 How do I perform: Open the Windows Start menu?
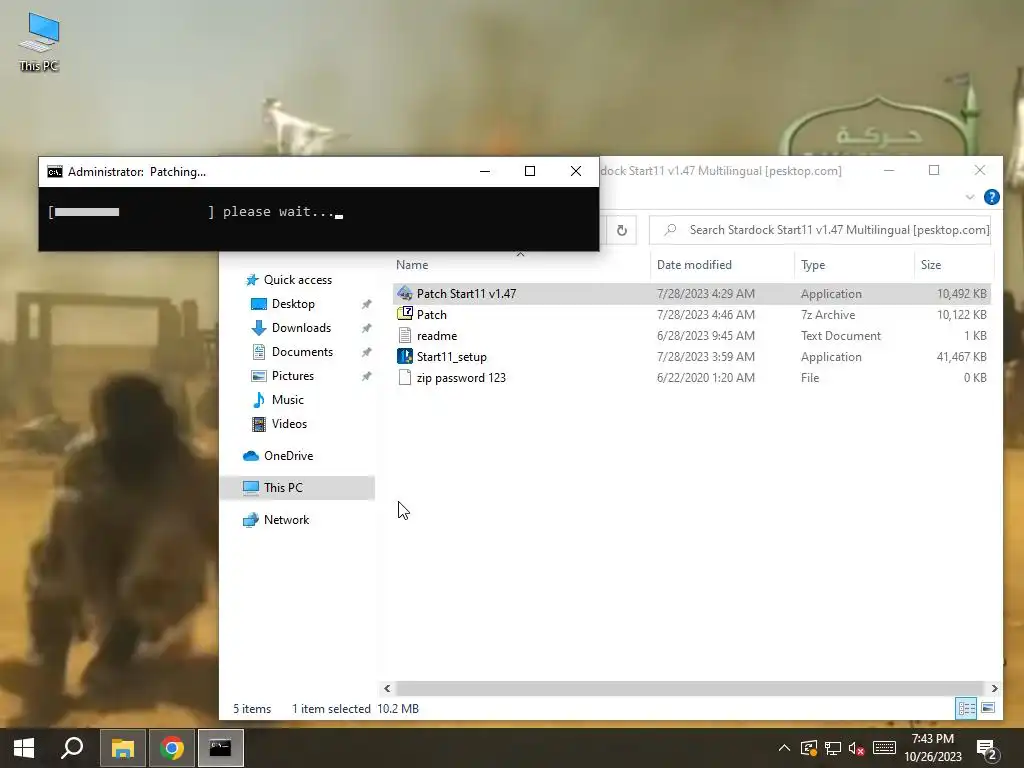24,748
